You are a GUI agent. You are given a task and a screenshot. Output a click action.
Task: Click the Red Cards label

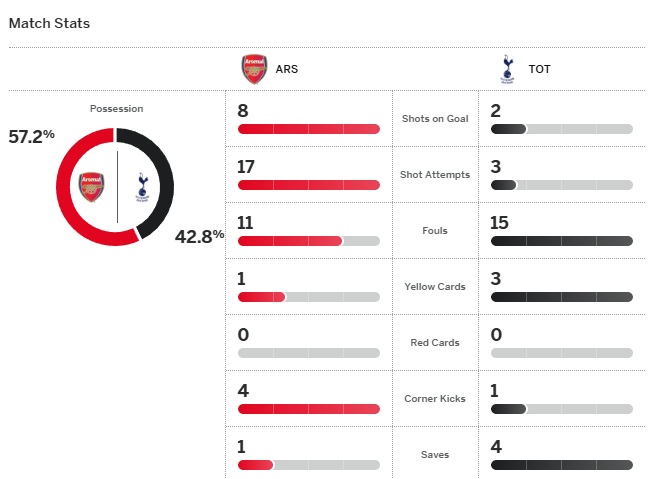click(x=435, y=343)
